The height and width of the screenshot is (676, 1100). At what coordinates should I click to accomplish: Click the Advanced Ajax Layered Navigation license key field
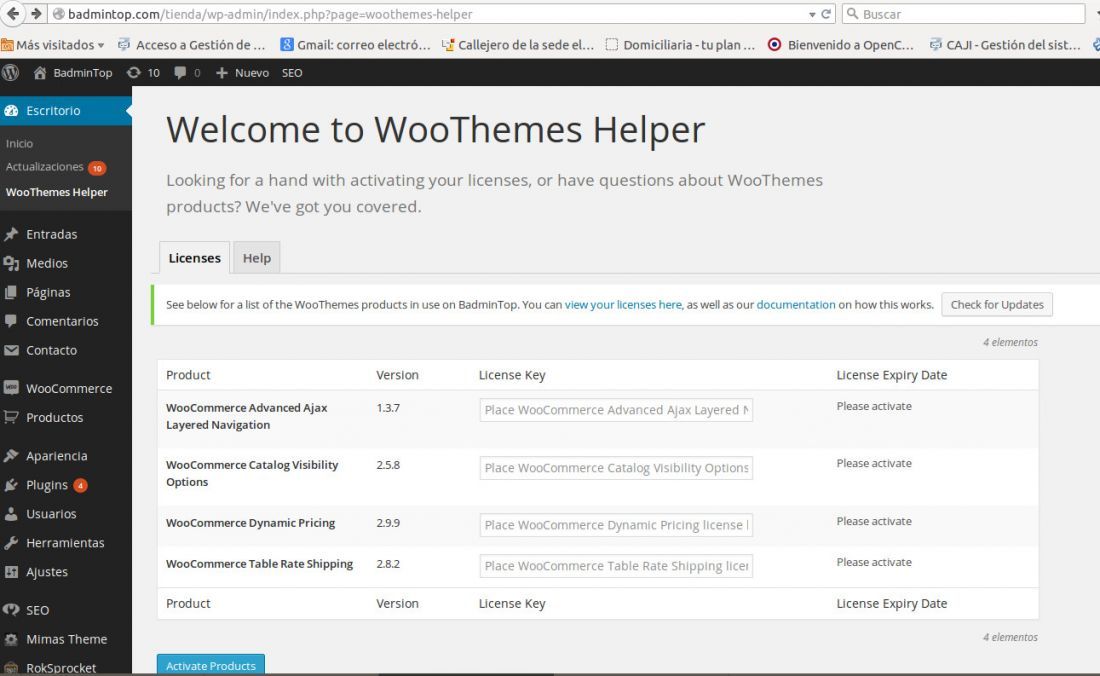click(616, 410)
